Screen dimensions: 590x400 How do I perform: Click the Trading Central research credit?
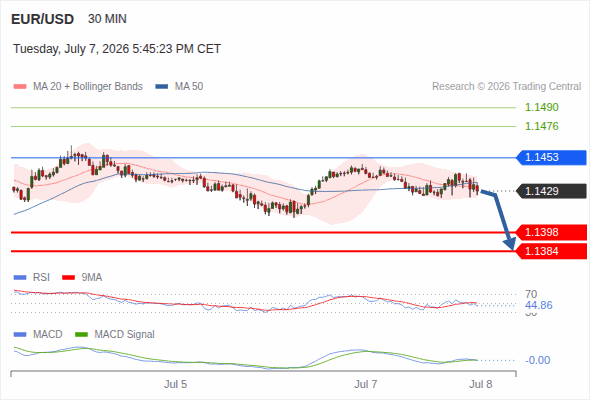tap(506, 87)
